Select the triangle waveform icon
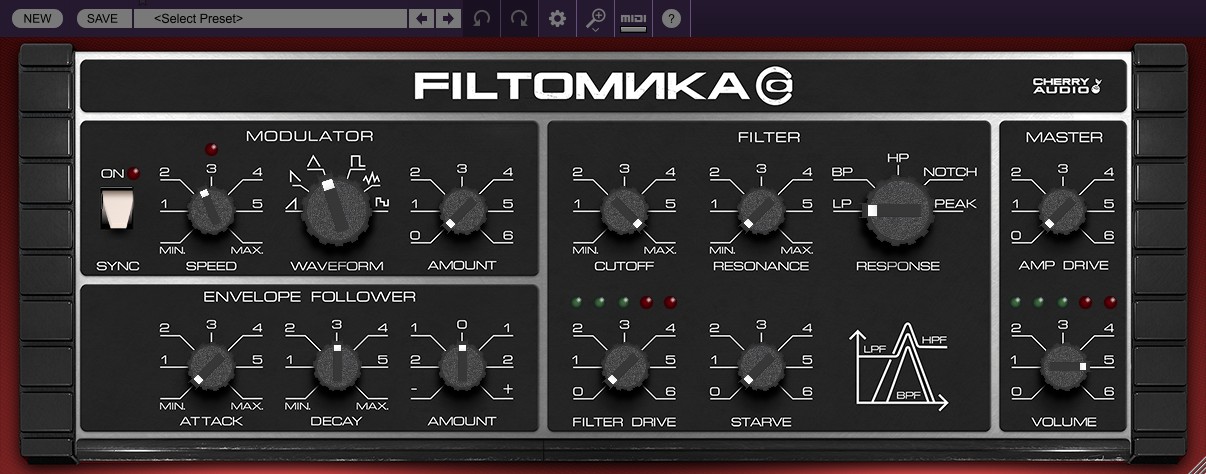The image size is (1206, 474). 315,160
